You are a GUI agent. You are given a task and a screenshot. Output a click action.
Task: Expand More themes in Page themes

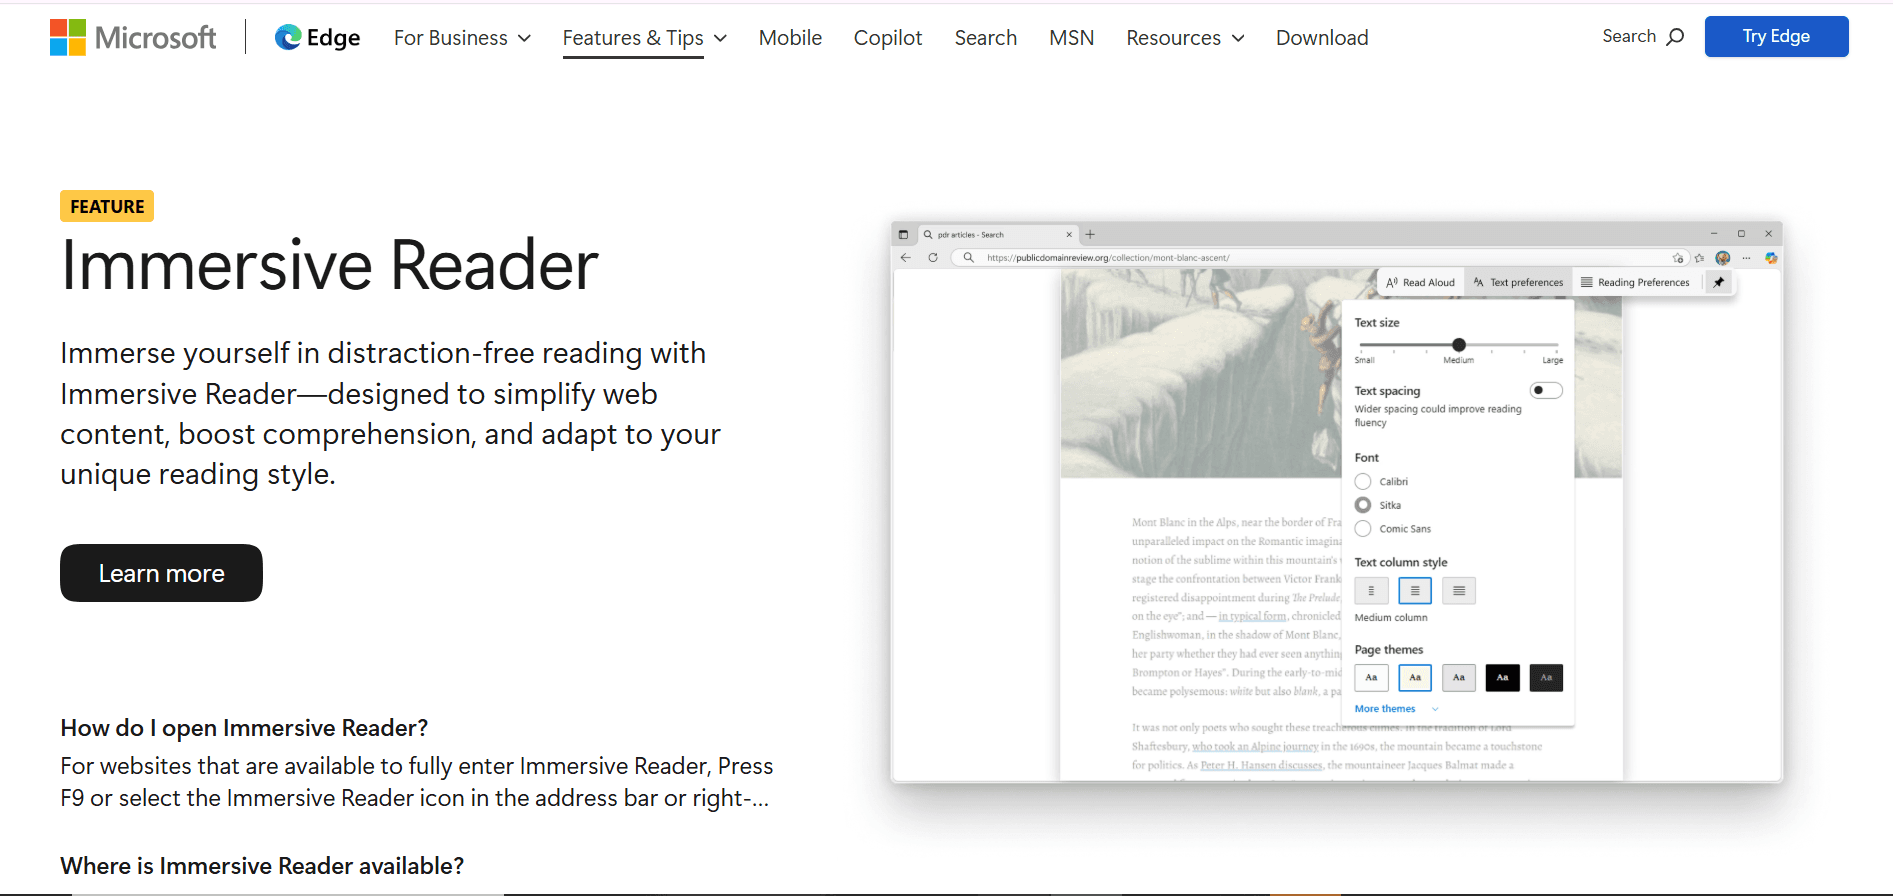point(1397,709)
